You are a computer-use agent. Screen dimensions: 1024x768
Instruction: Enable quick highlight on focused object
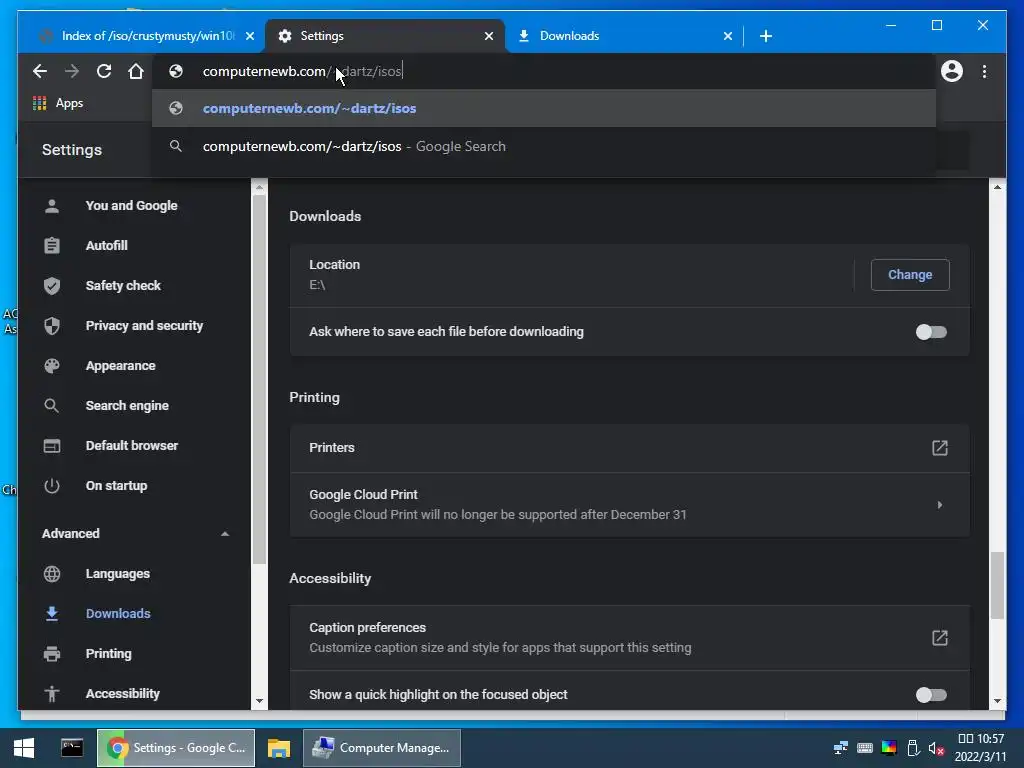[931, 695]
